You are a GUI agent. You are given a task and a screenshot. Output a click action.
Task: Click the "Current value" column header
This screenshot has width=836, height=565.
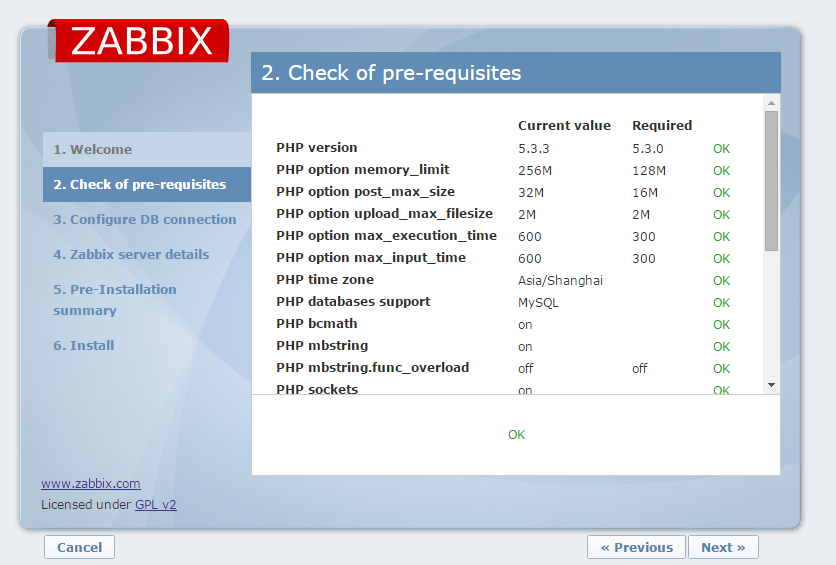[x=564, y=125]
